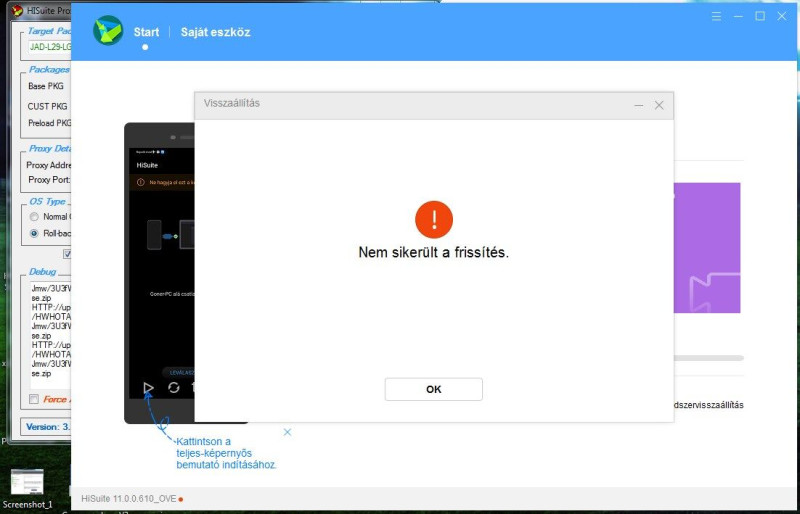Maximize the HiSuite window
Viewport: 800px width, 514px height.
tap(760, 16)
